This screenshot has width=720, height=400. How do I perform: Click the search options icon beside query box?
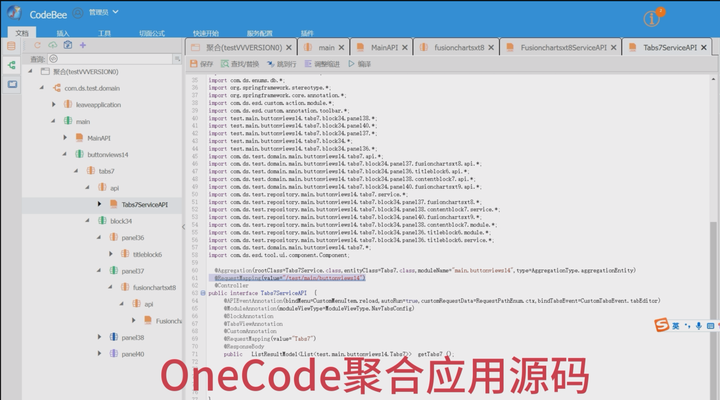[x=177, y=59]
